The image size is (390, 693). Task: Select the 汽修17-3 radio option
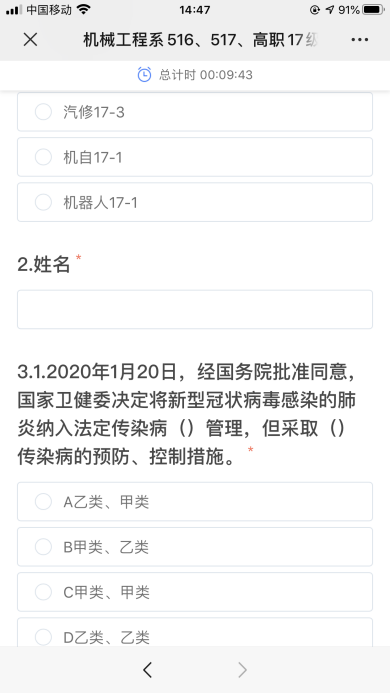[x=195, y=112]
